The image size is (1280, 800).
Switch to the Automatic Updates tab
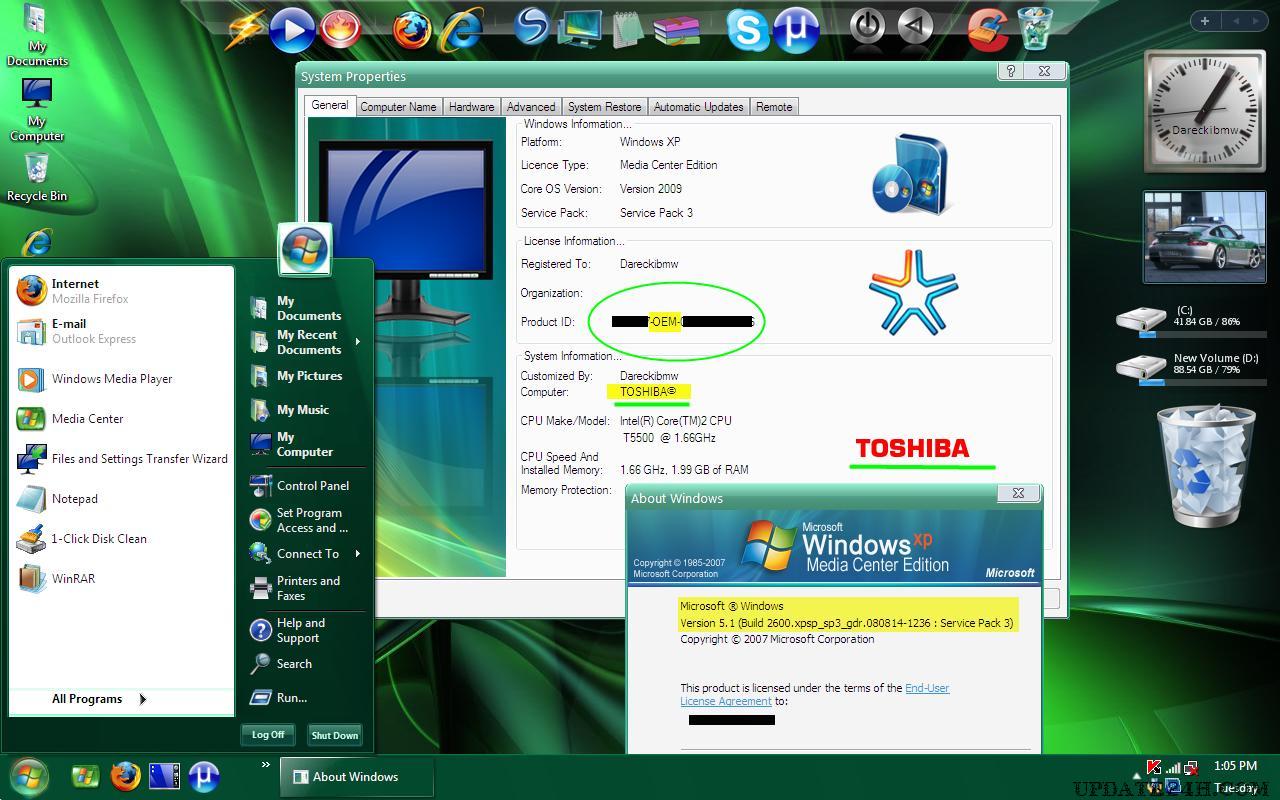(x=698, y=107)
